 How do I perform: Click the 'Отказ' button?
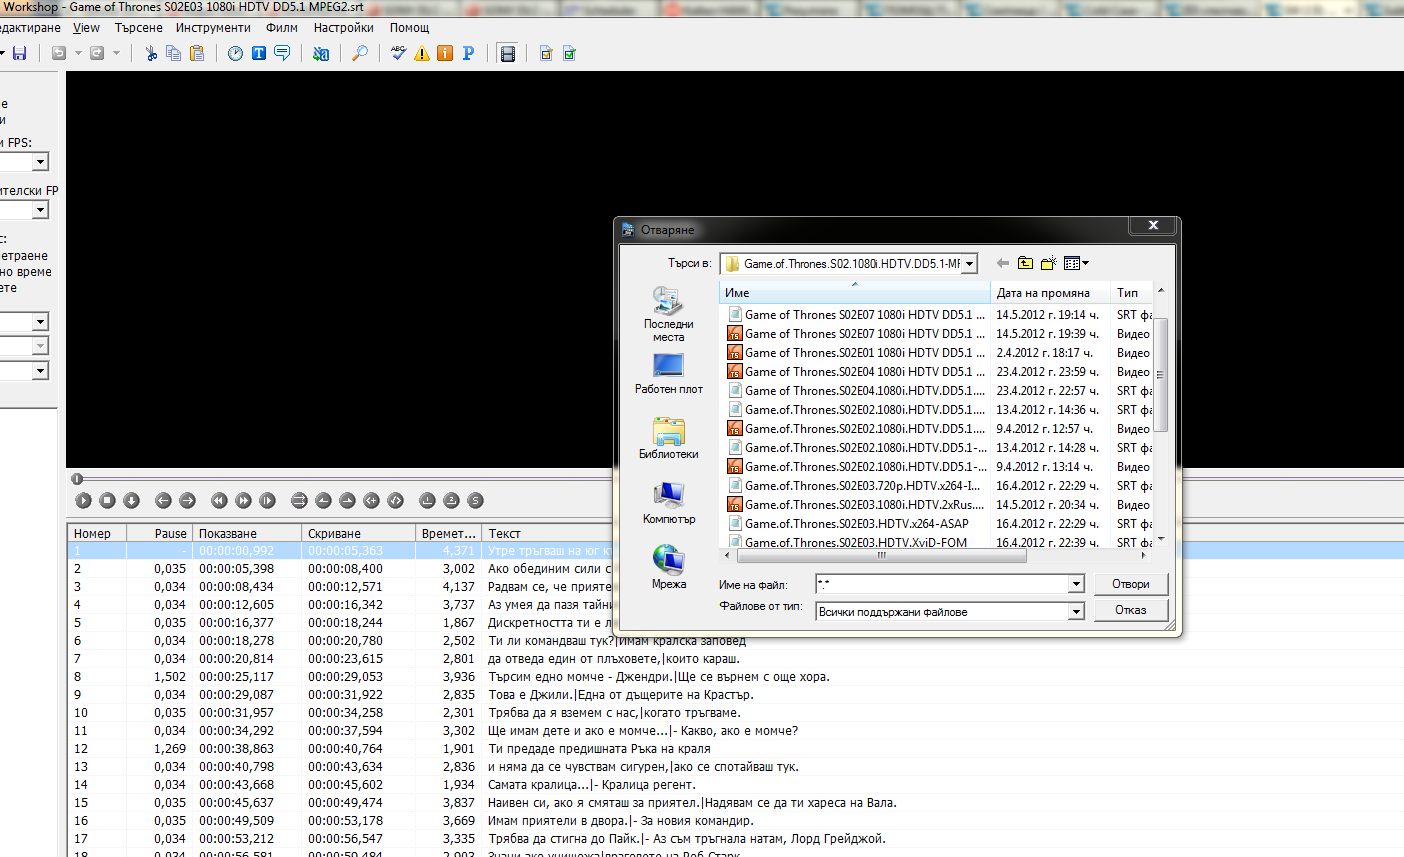[1130, 610]
